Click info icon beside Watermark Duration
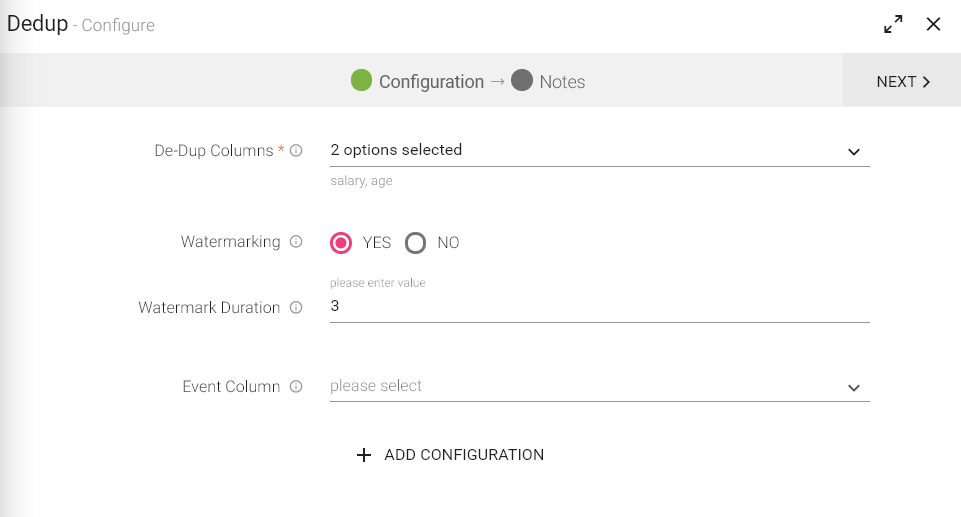 pos(296,308)
